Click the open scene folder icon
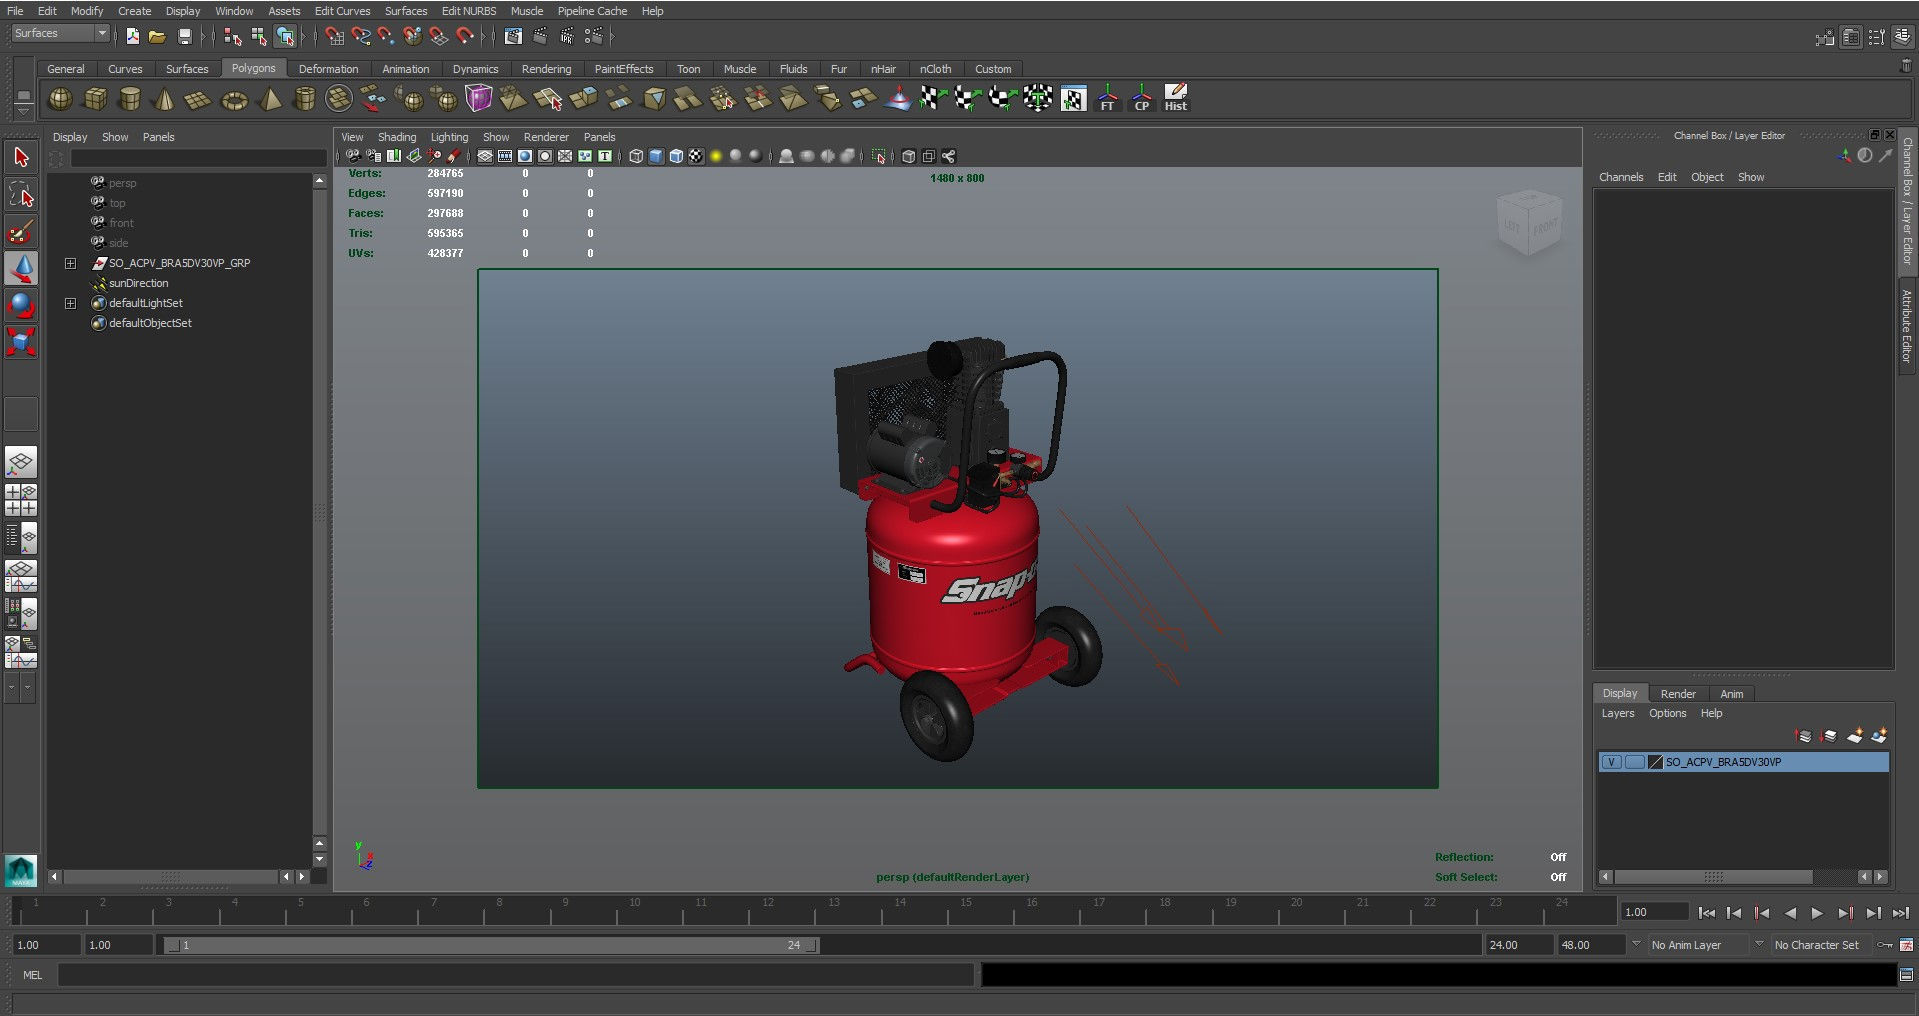The width and height of the screenshot is (1919, 1016). [x=157, y=36]
